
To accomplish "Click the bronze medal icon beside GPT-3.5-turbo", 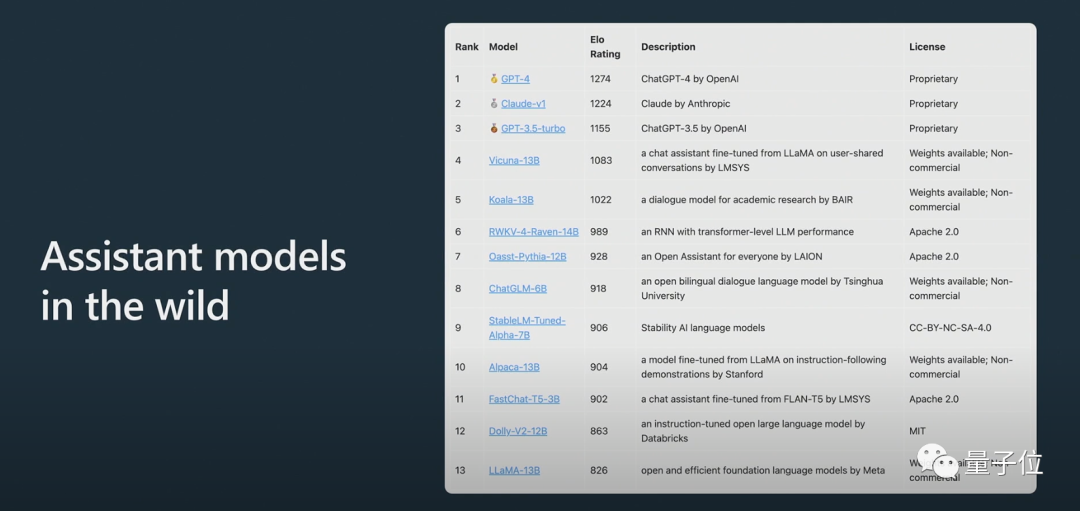I will point(494,129).
